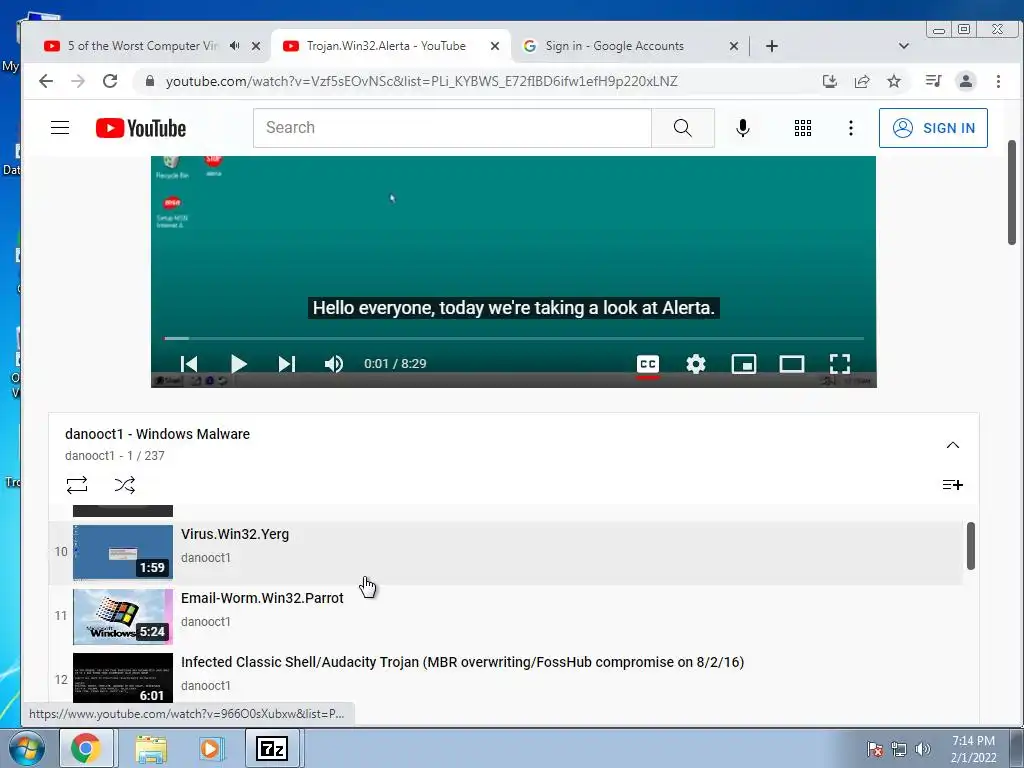The width and height of the screenshot is (1024, 768).
Task: Open Infected Classic Shell/Audacity Trojan video
Action: coord(506,679)
